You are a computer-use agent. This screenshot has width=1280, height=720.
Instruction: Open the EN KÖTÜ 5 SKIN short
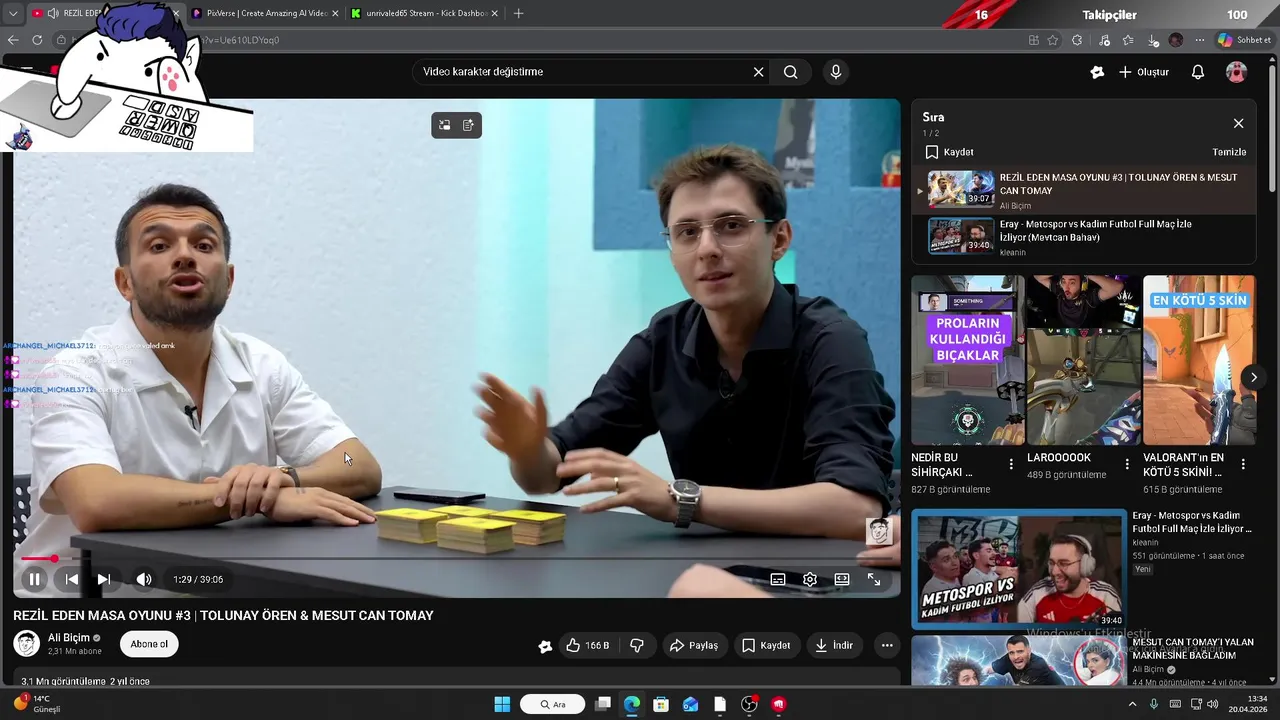pos(1200,360)
